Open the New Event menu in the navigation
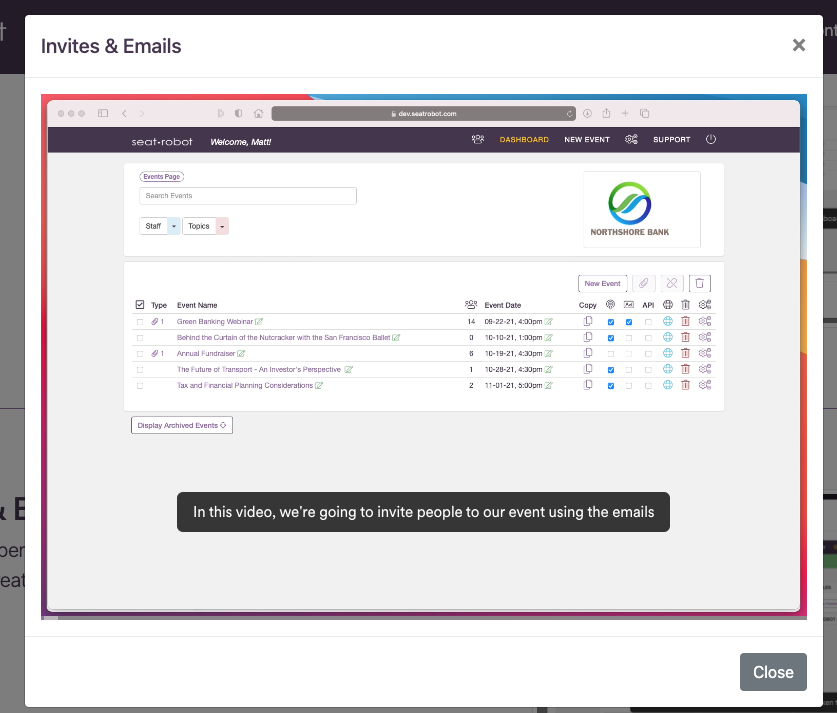 point(587,139)
